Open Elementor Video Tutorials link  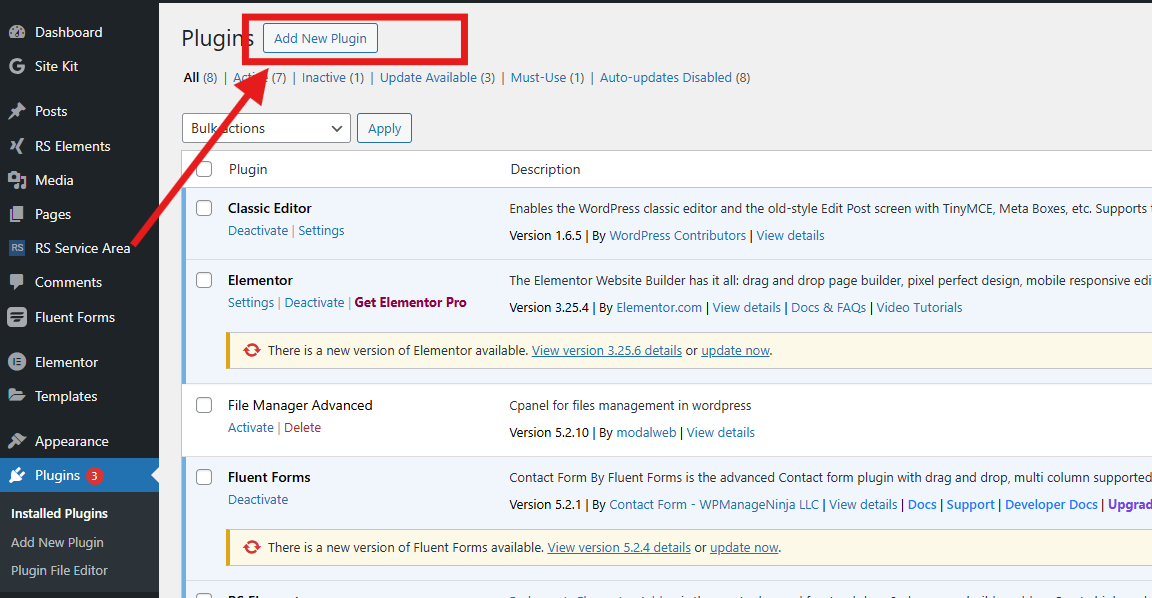click(x=919, y=308)
